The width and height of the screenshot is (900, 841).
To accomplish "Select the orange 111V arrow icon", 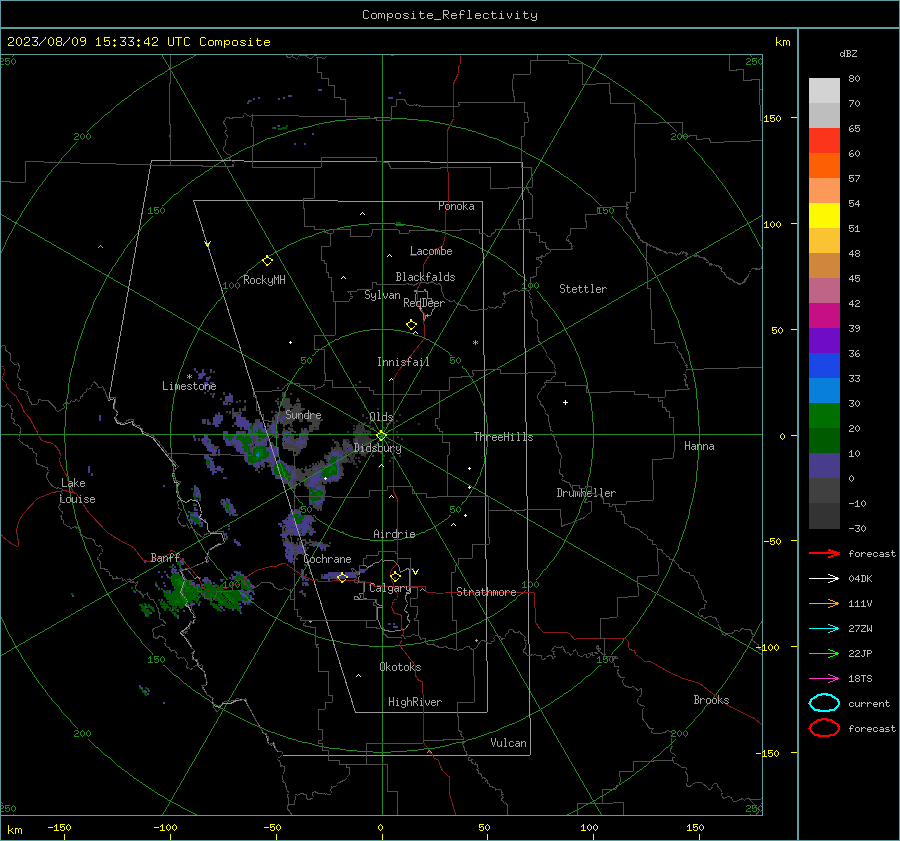I will point(824,603).
